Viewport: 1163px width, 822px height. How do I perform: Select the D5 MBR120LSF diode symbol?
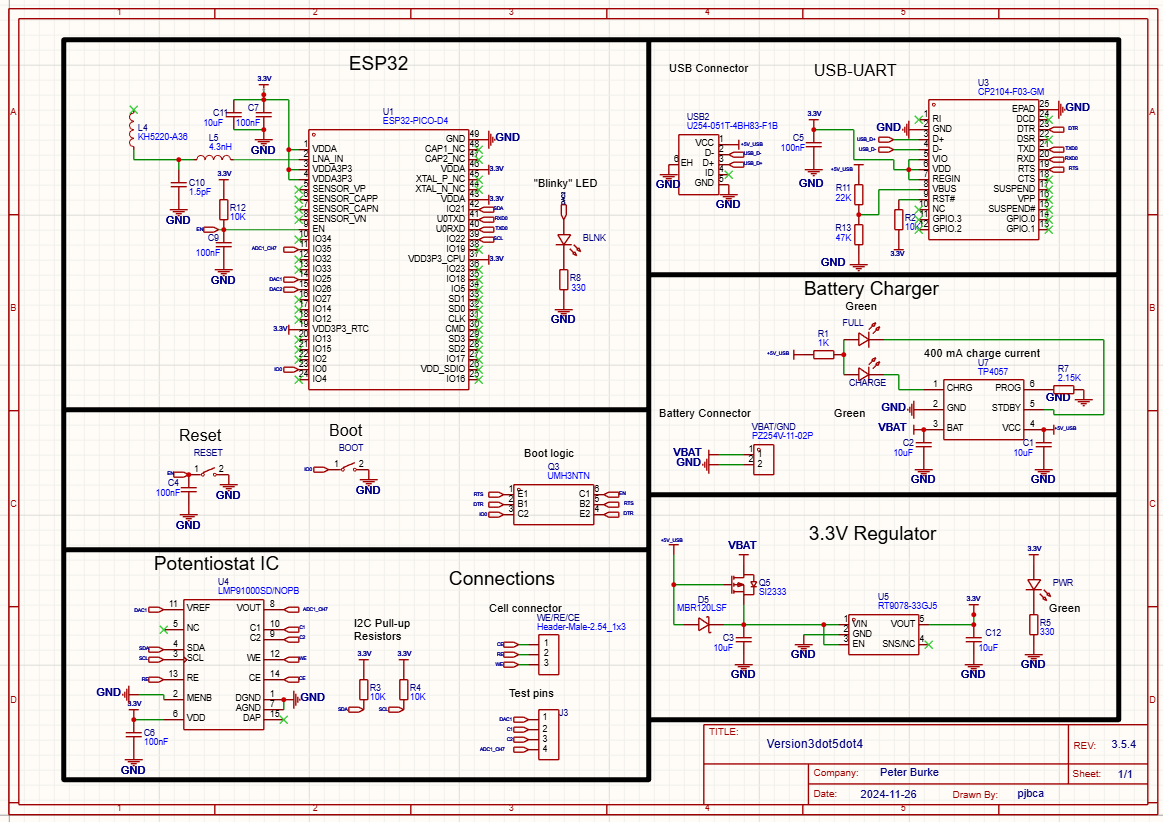[x=704, y=625]
